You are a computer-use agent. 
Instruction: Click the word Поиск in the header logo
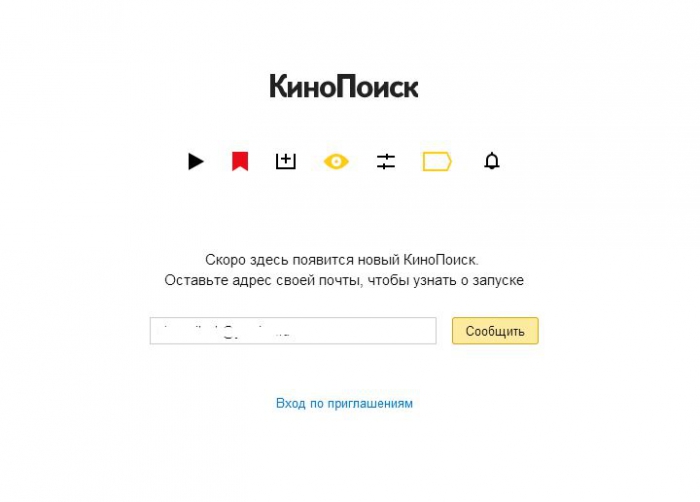[376, 86]
